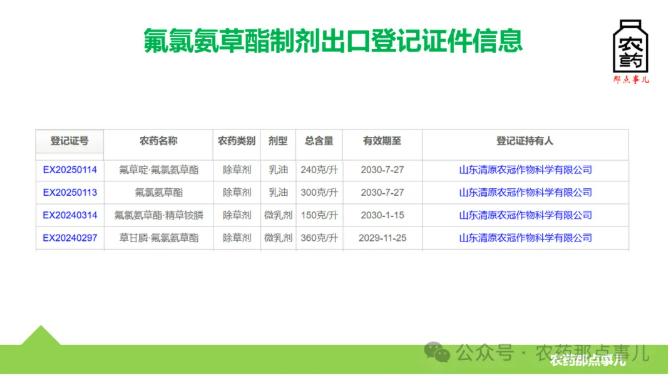
Task: Click the slide title 氟氯氨草酯制剂出口登记证件信息
Action: pyautogui.click(x=333, y=41)
